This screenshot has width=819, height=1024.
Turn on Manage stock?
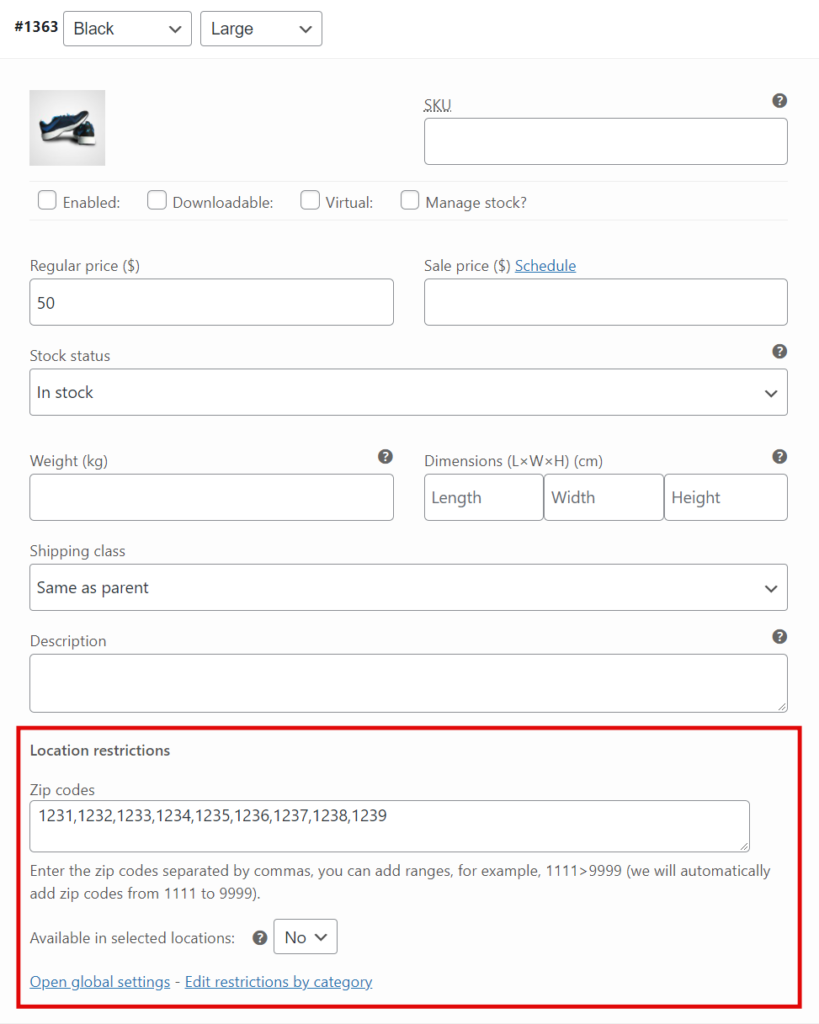[410, 200]
